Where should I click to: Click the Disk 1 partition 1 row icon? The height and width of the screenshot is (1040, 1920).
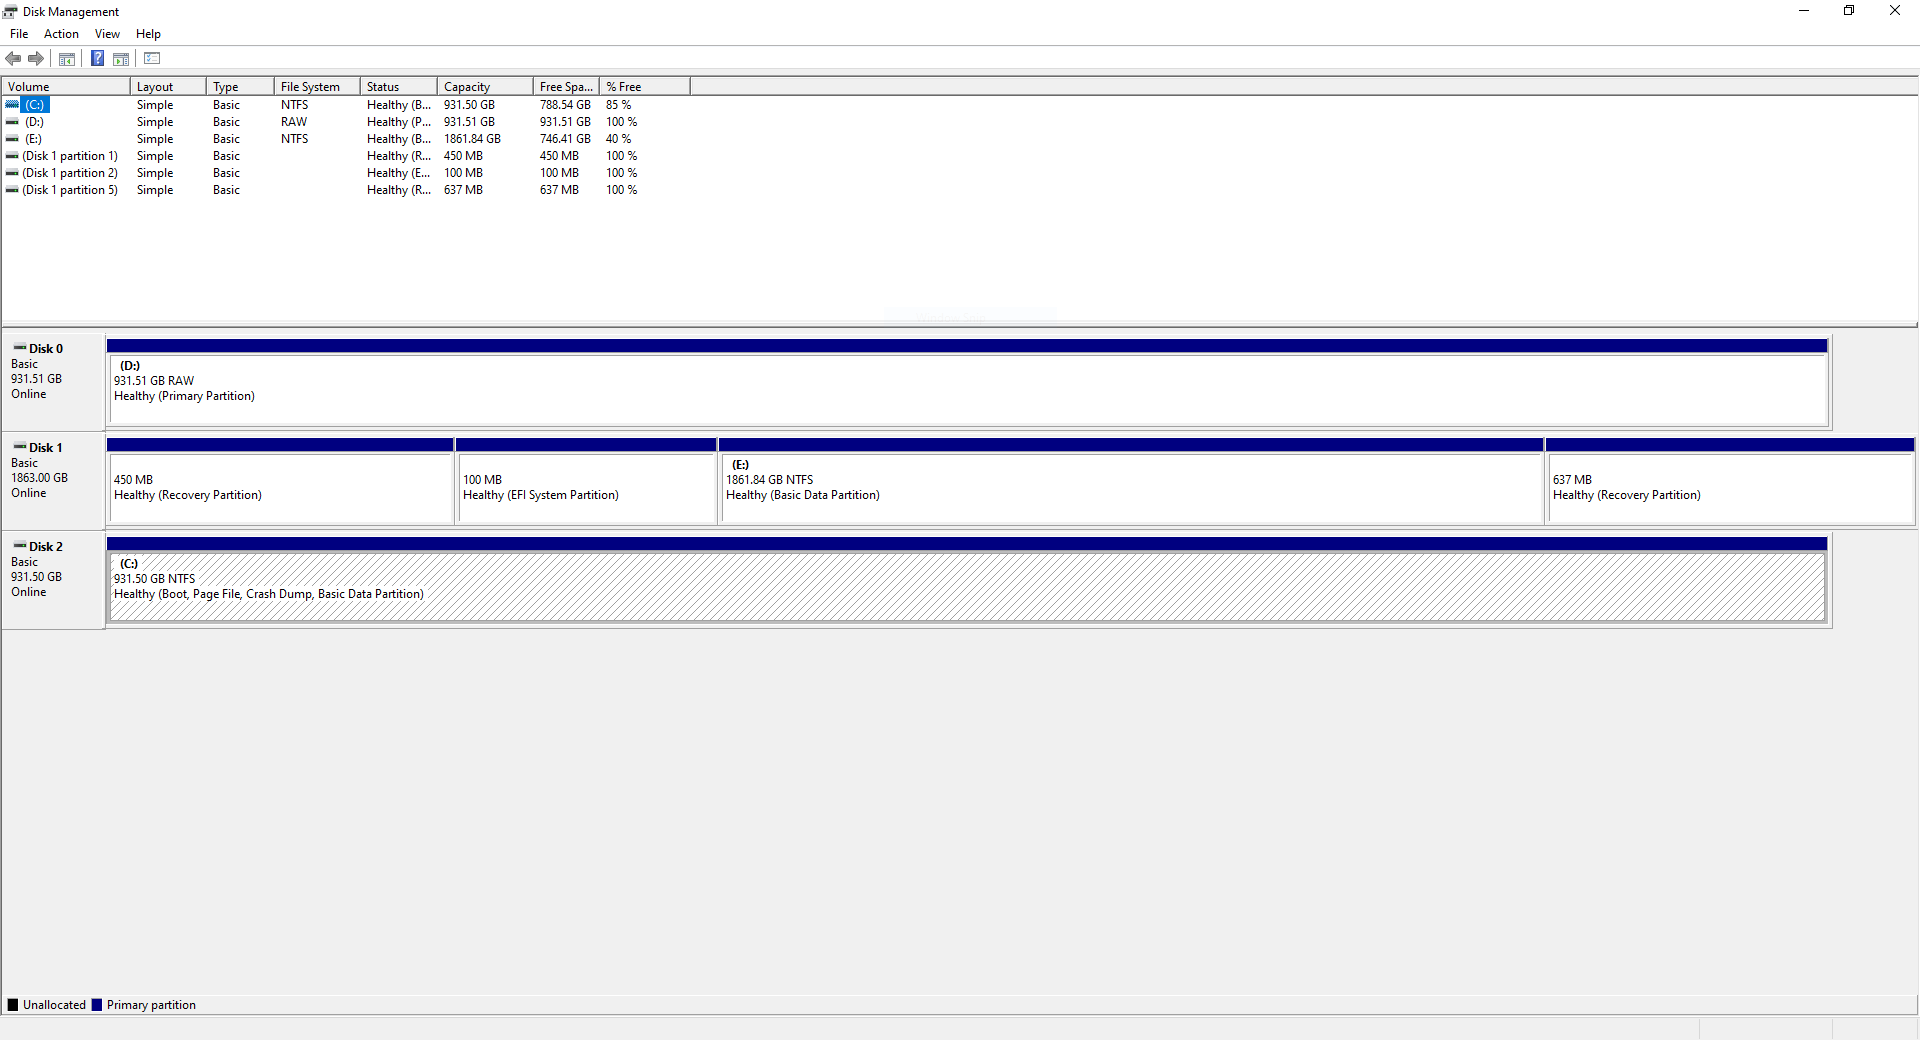[12, 156]
